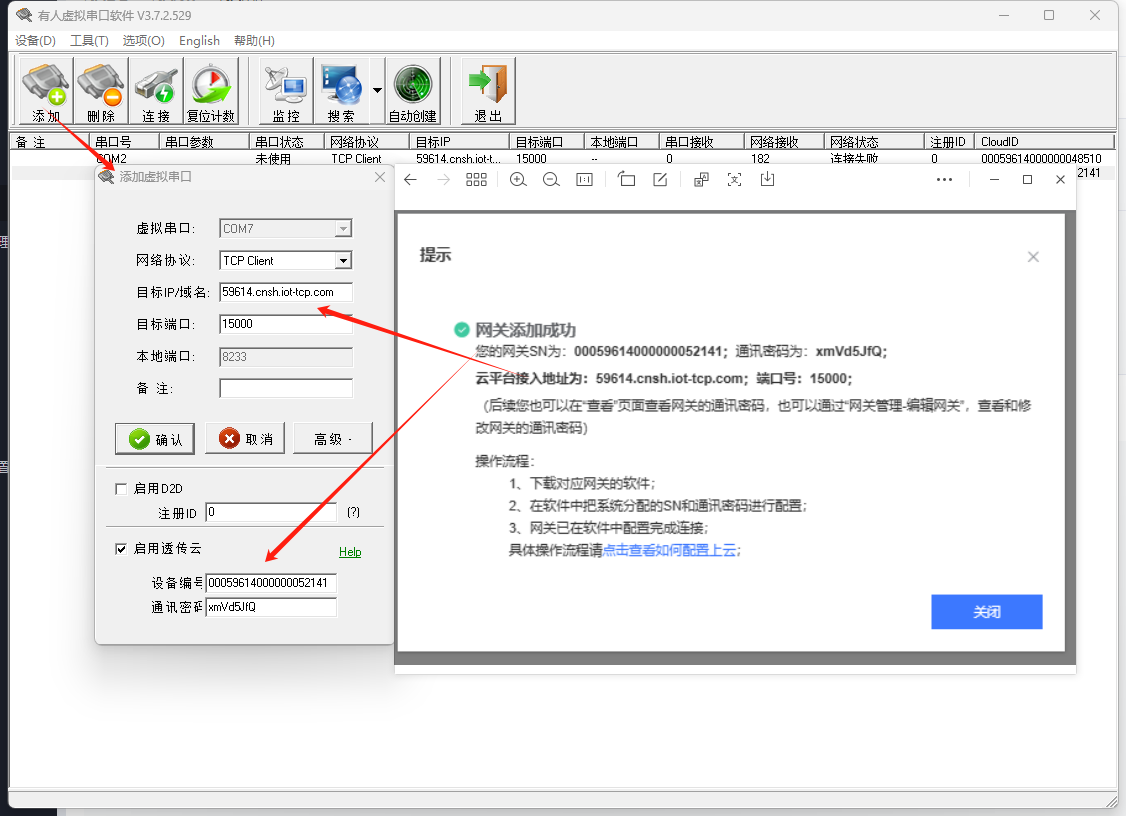This screenshot has height=816, width=1126.
Task: Click the rotate icon in image viewer
Action: [626, 179]
